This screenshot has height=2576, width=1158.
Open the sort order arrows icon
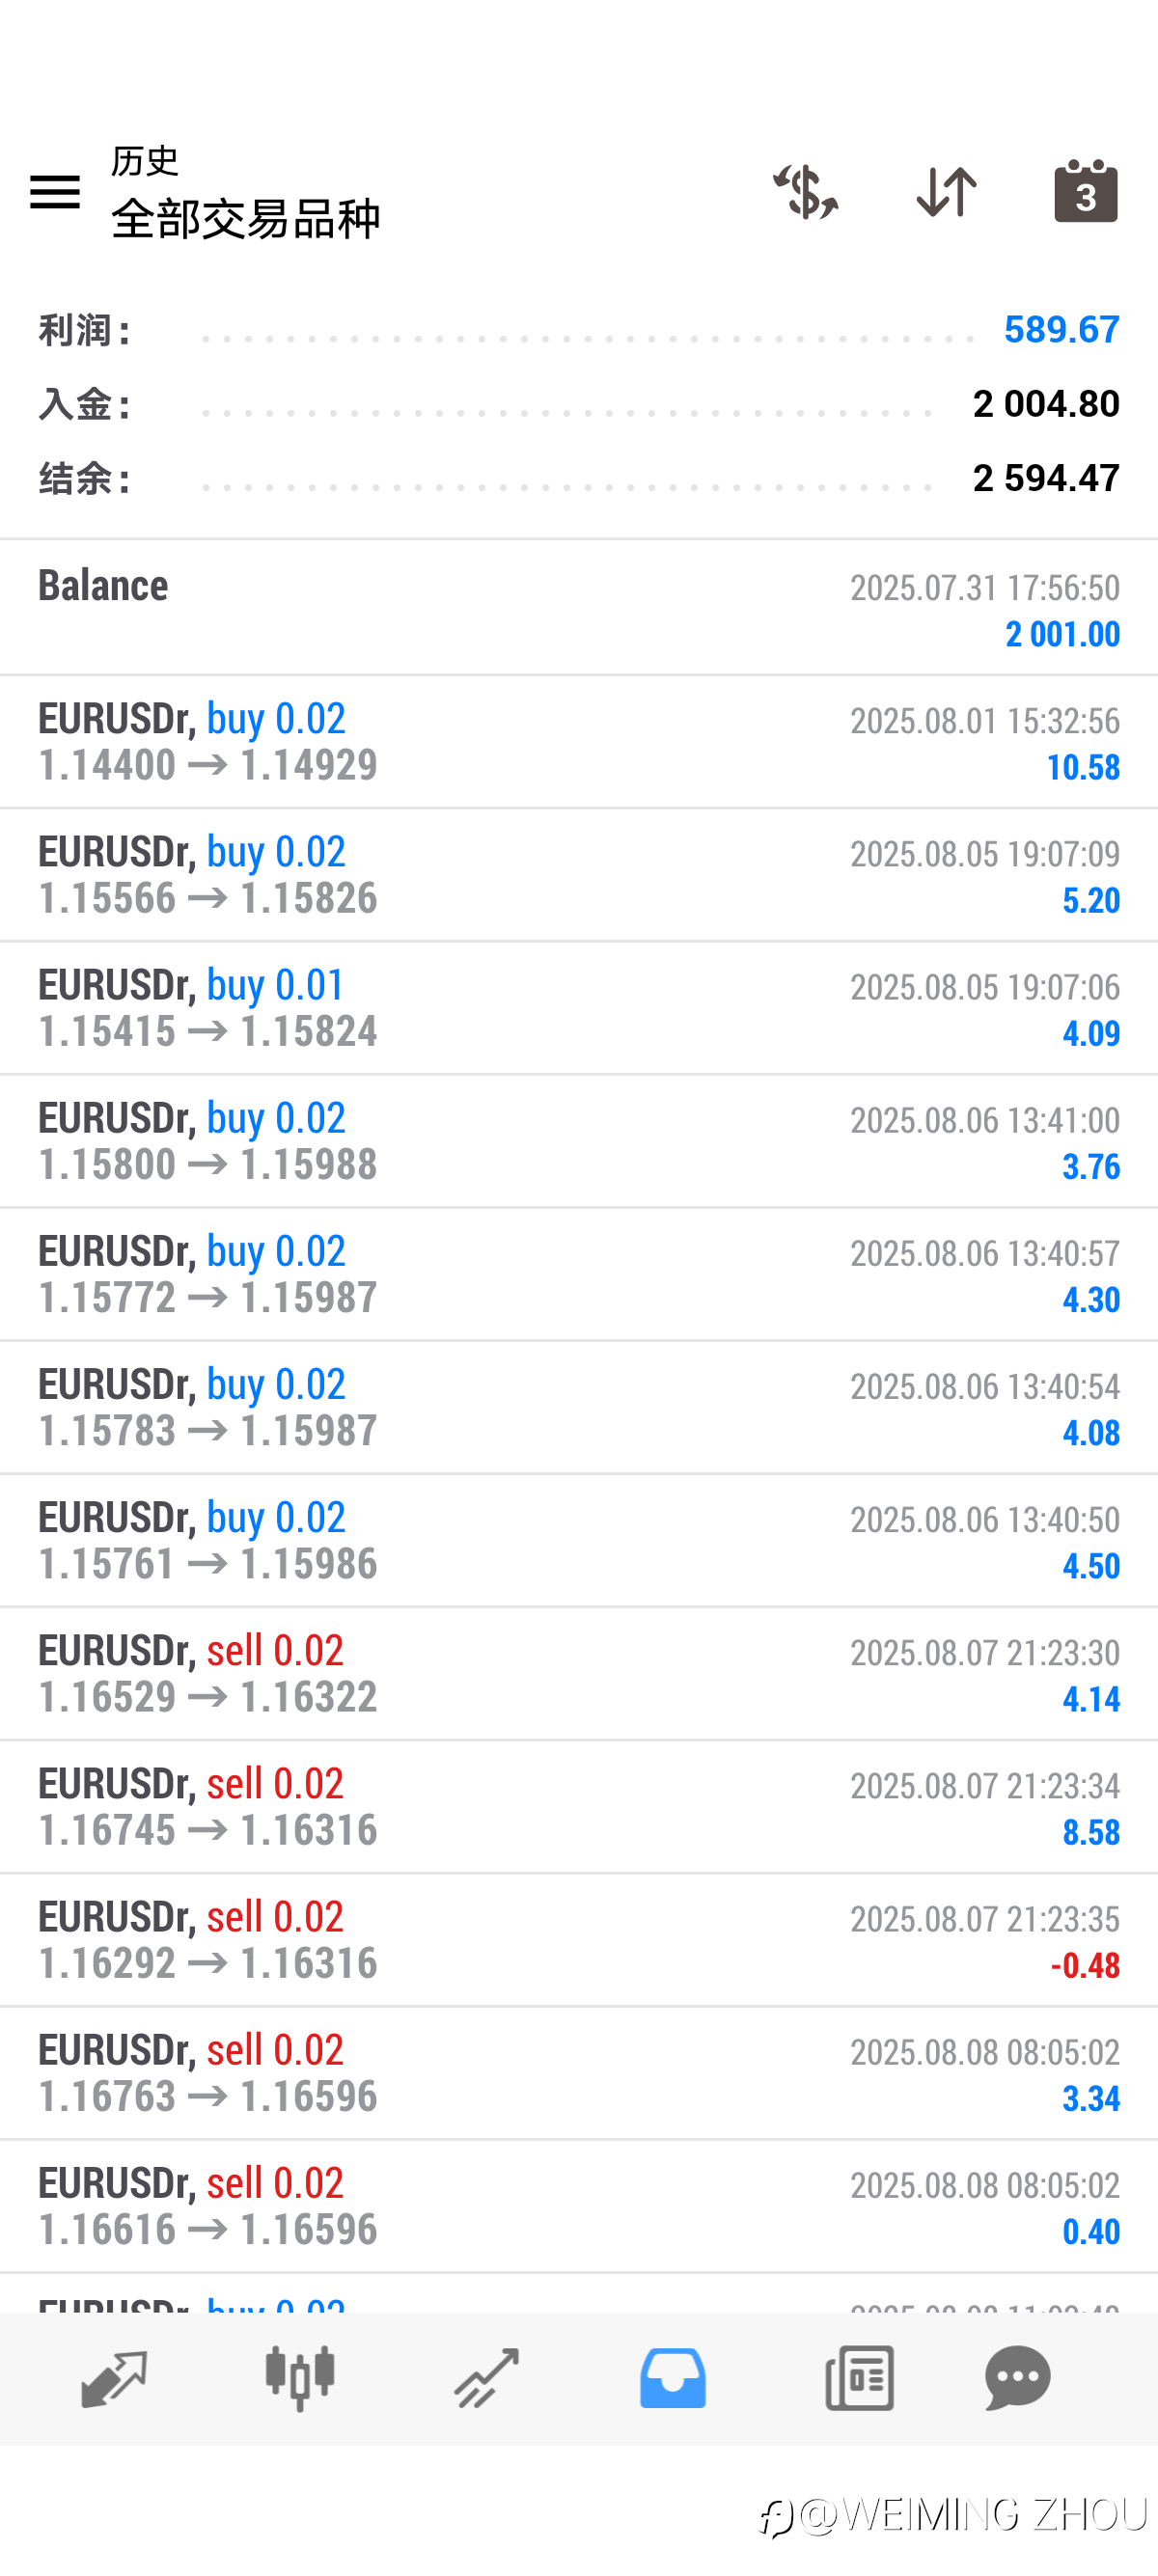click(946, 191)
